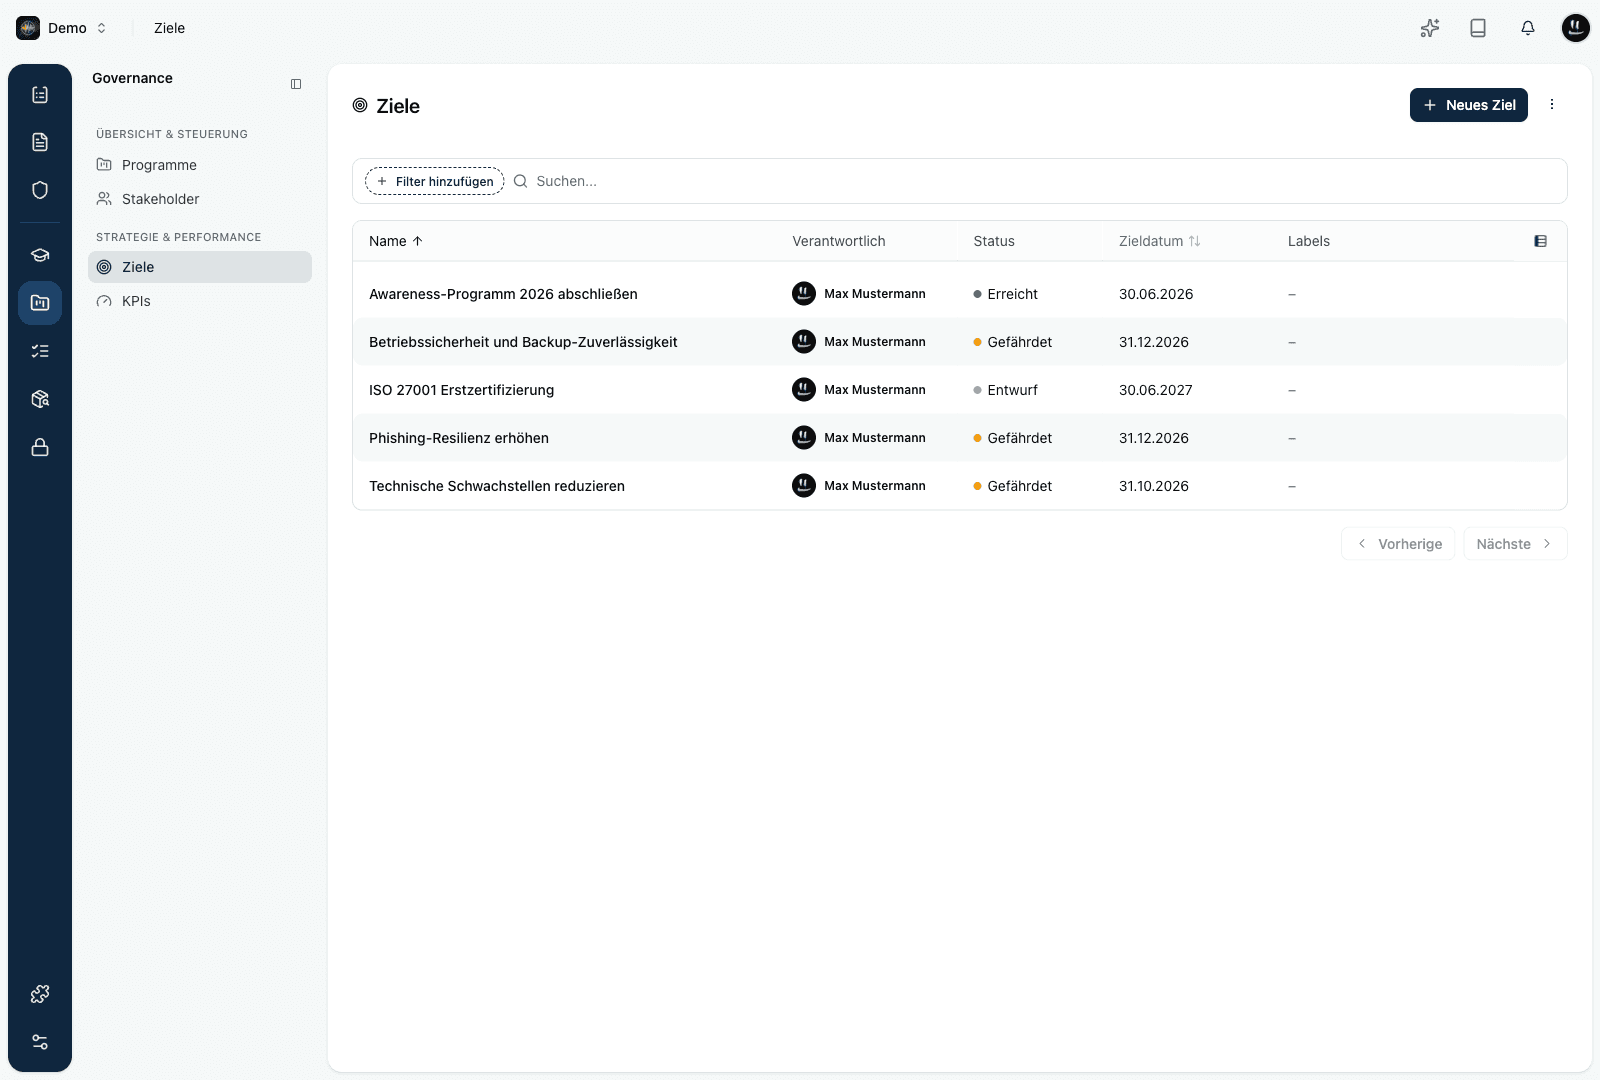Open the shield security module
Image resolution: width=1600 pixels, height=1080 pixels.
(x=40, y=190)
